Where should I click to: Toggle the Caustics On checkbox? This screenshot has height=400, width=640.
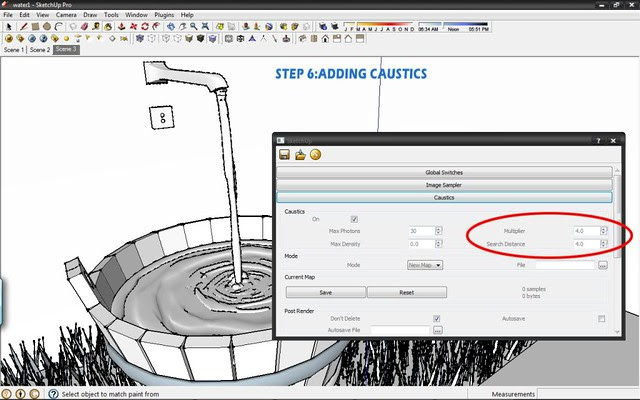(354, 219)
